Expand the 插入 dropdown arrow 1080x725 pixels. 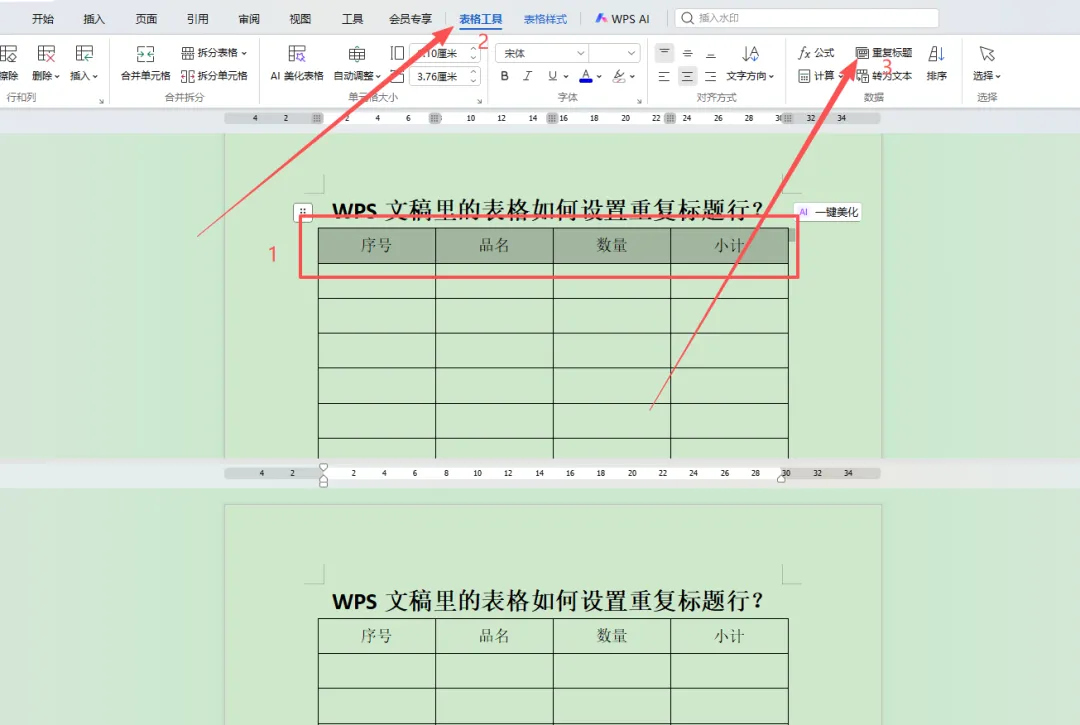click(95, 76)
